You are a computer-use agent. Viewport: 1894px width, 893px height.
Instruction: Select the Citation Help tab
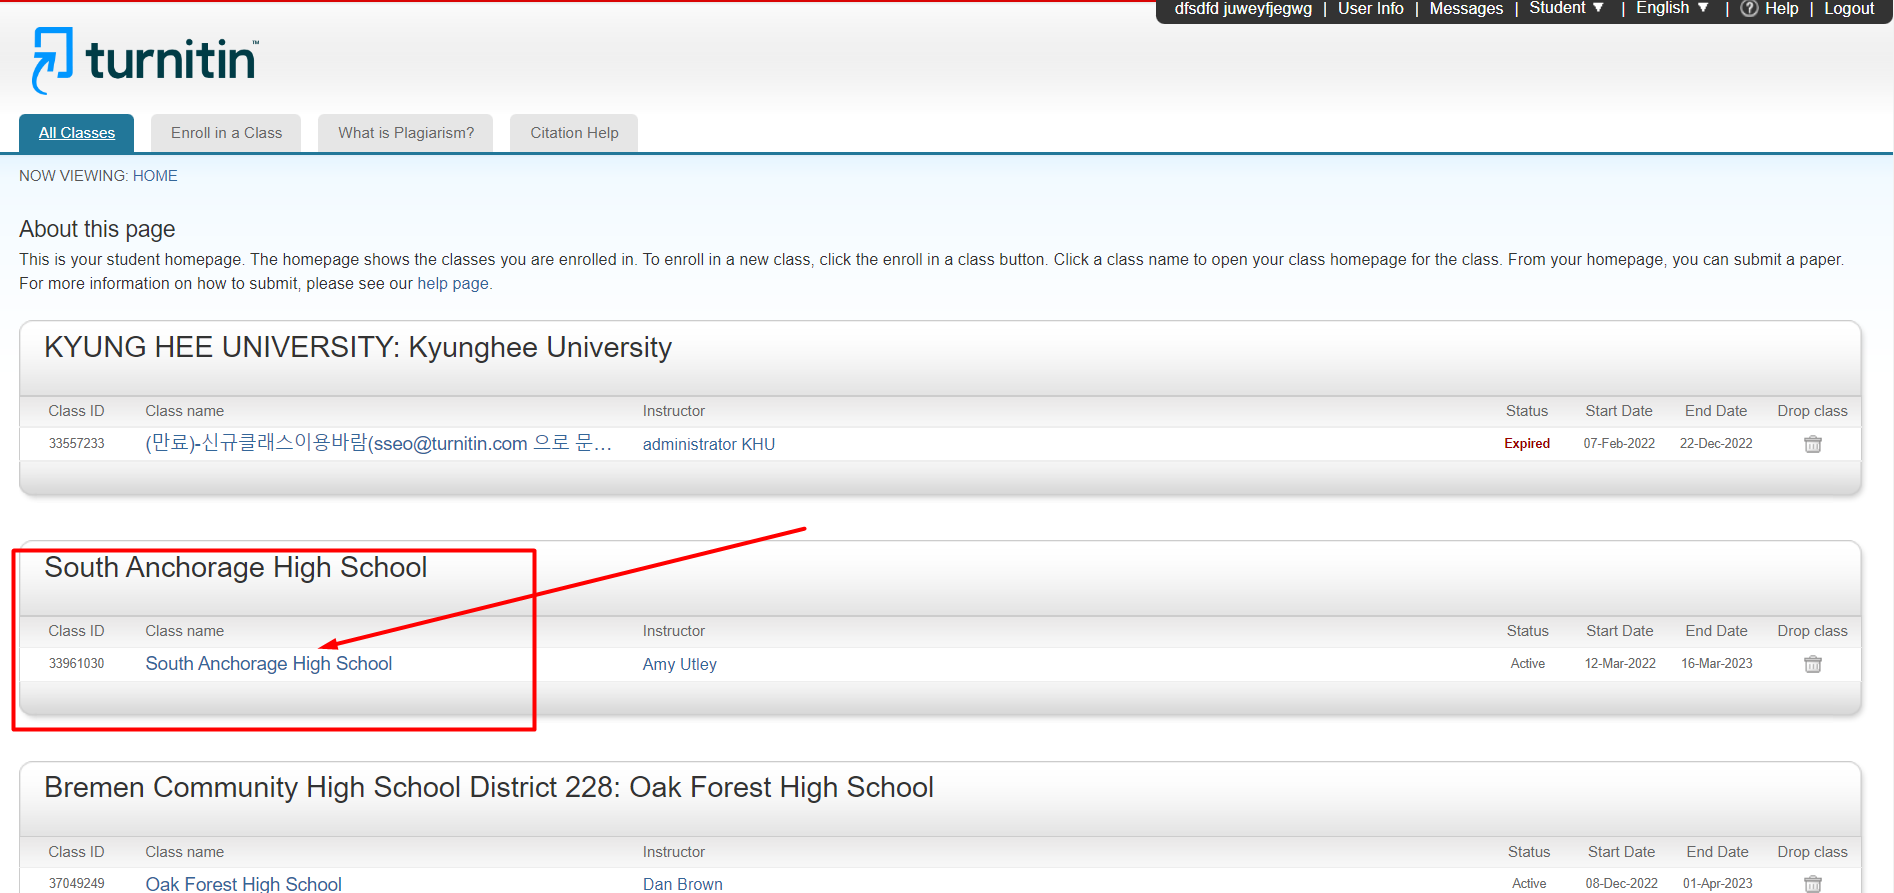(x=574, y=133)
